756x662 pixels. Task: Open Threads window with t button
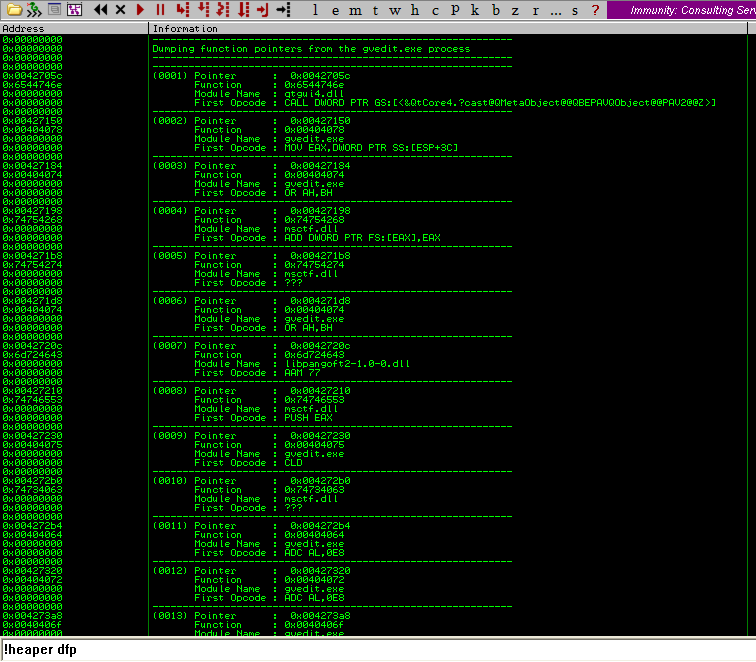pos(375,10)
